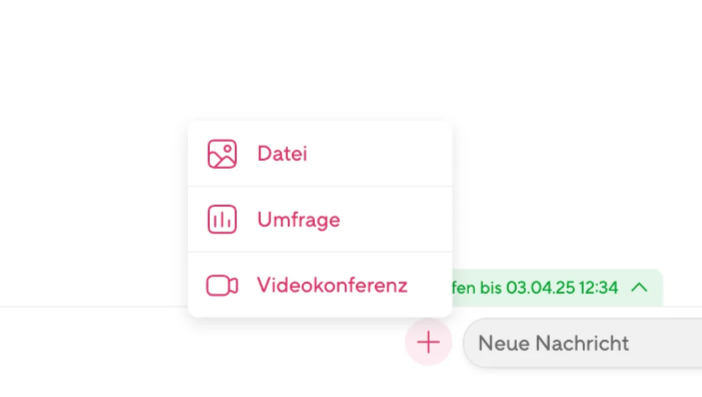Click the camera icon beside Videokonferenz
Viewport: 702px width, 397px height.
coord(222,285)
